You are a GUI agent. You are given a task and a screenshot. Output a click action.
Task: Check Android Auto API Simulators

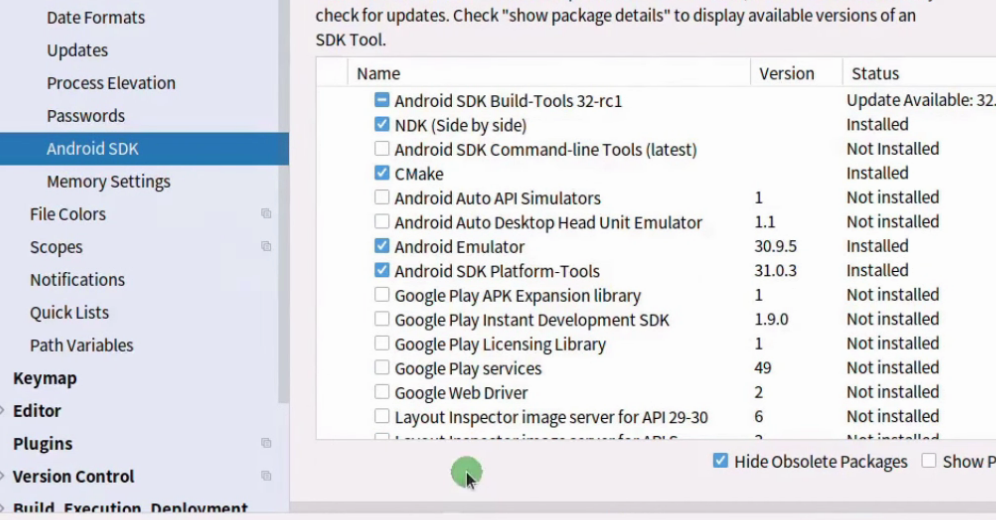(x=381, y=197)
